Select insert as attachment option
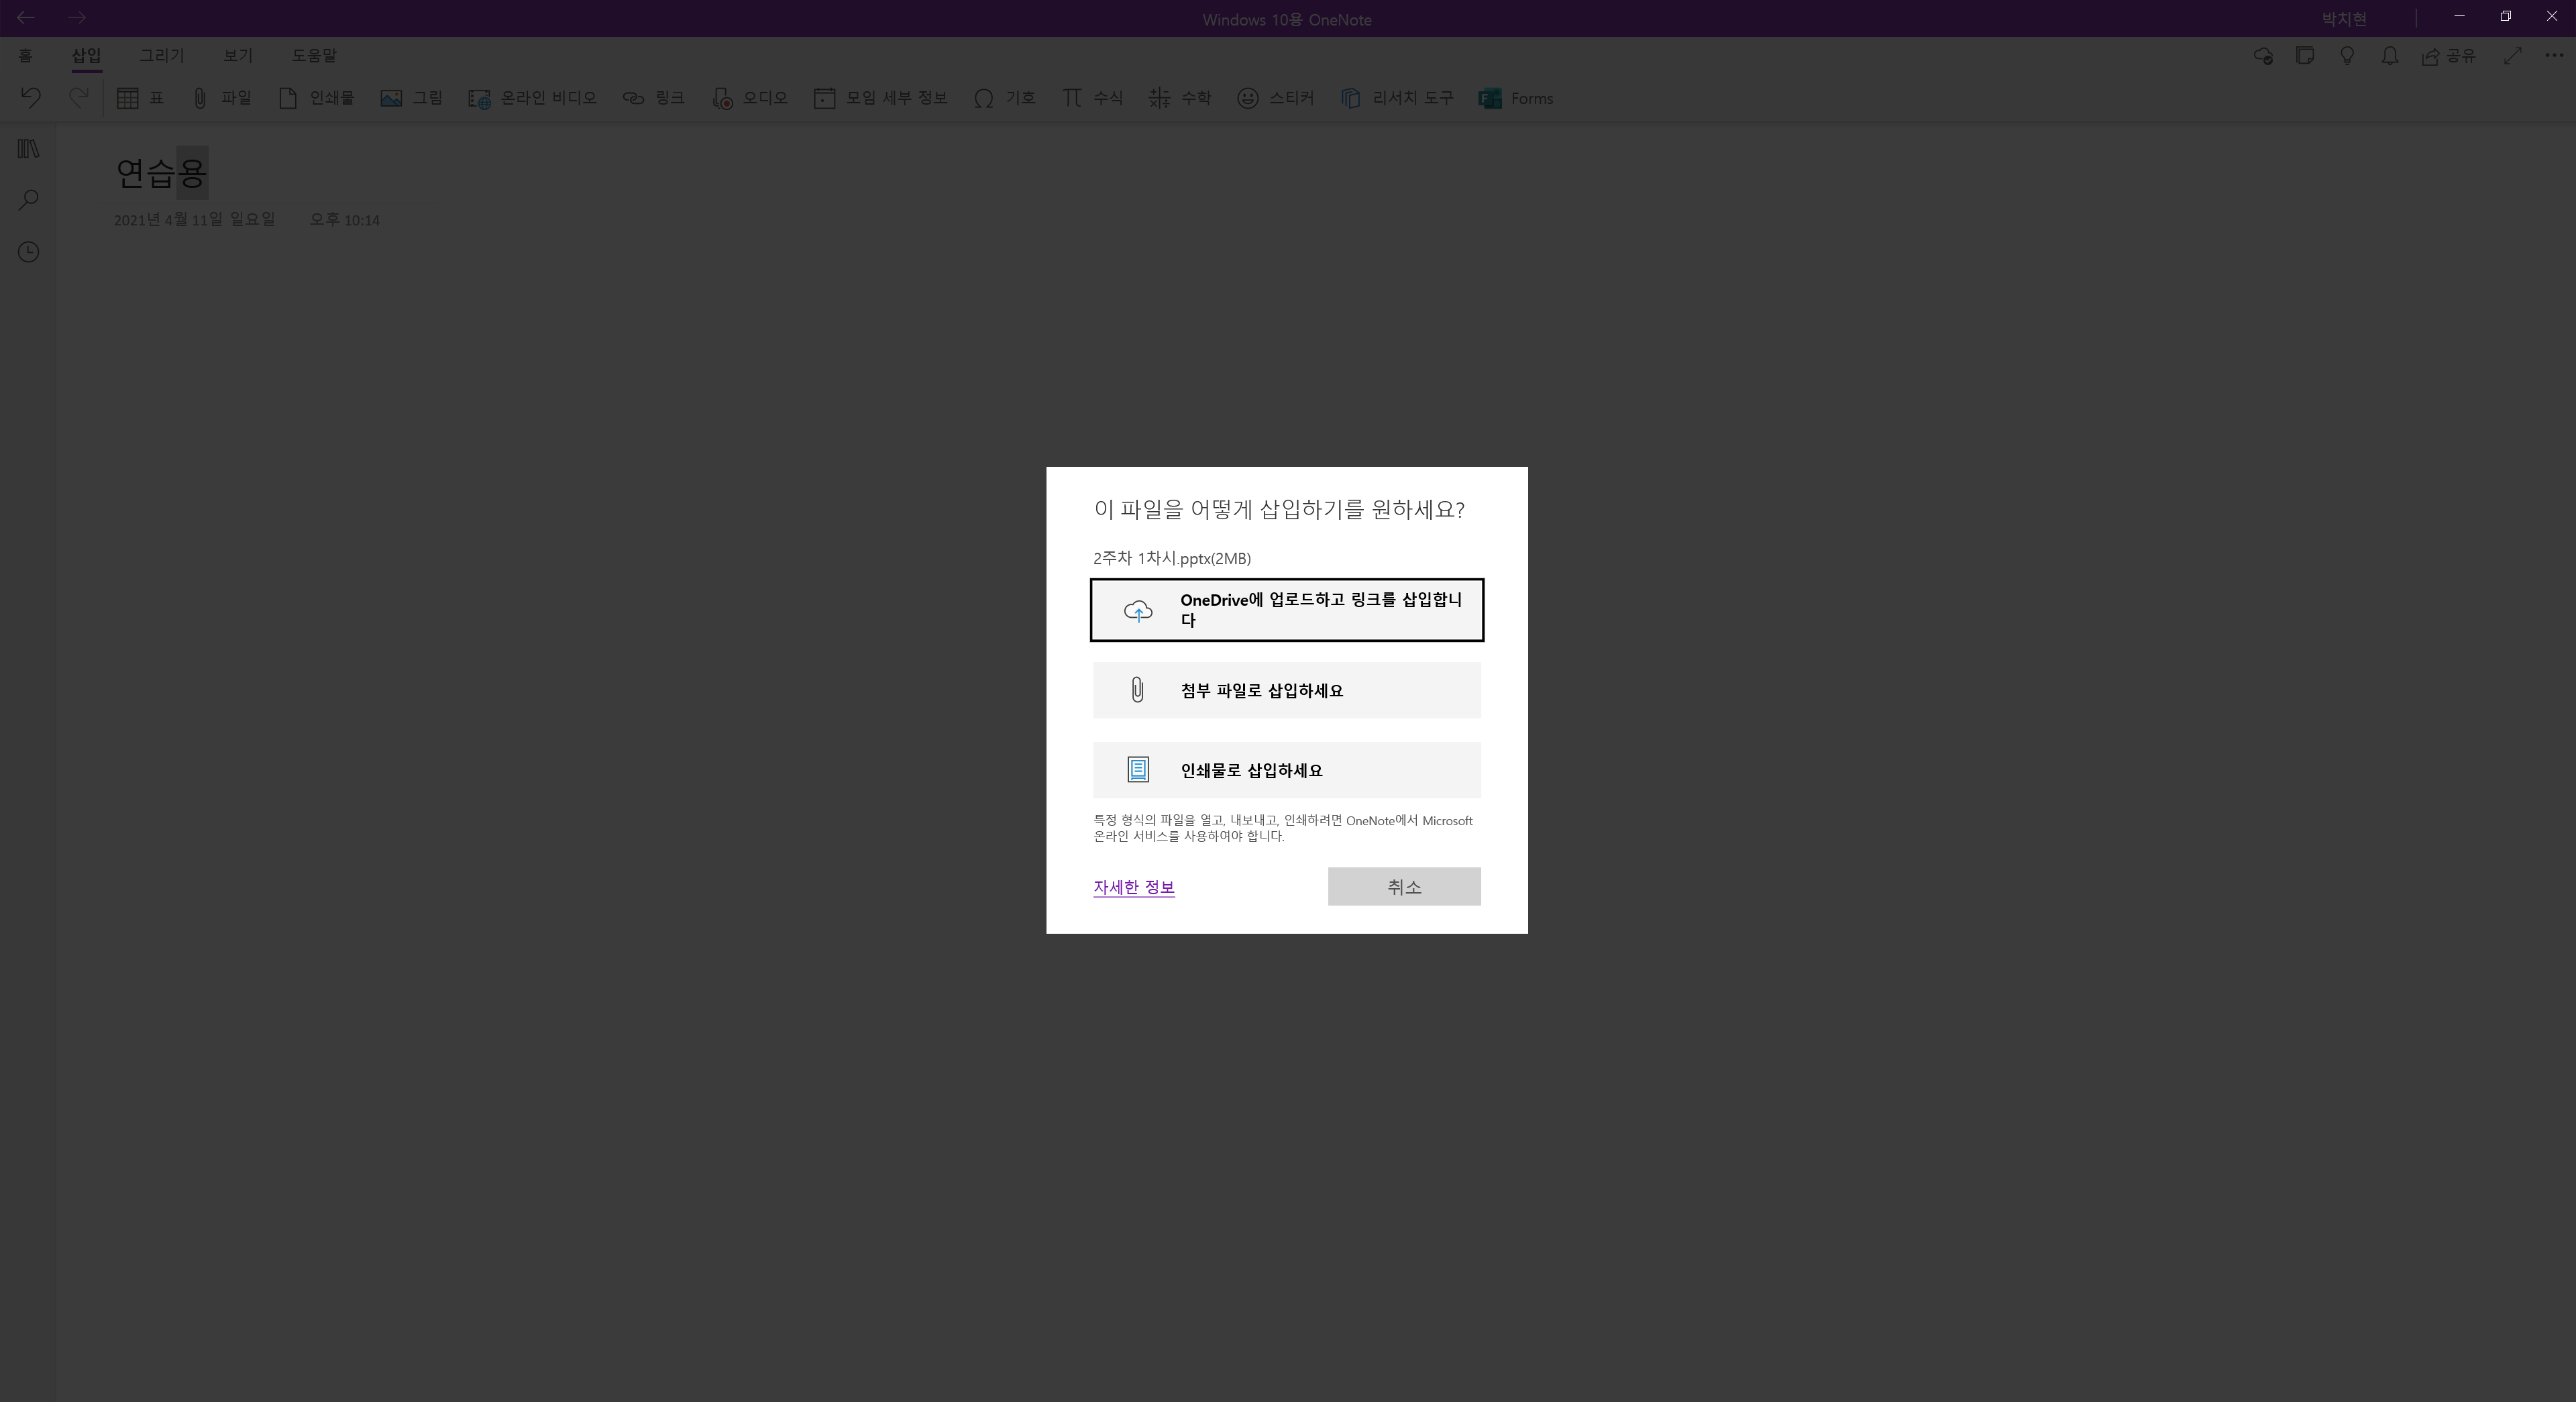Image resolution: width=2576 pixels, height=1402 pixels. (x=1286, y=690)
